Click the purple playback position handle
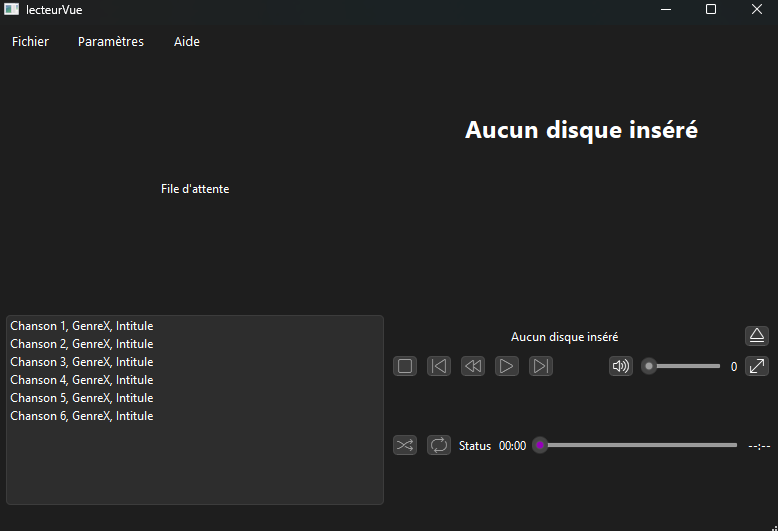The image size is (778, 531). click(540, 445)
